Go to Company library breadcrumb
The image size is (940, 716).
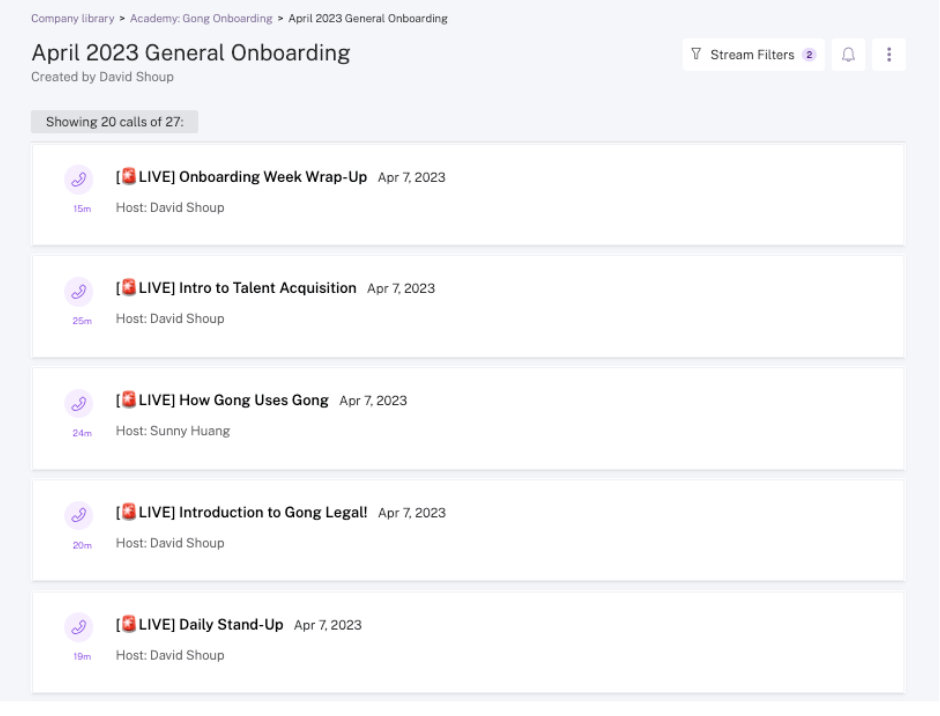pyautogui.click(x=73, y=19)
